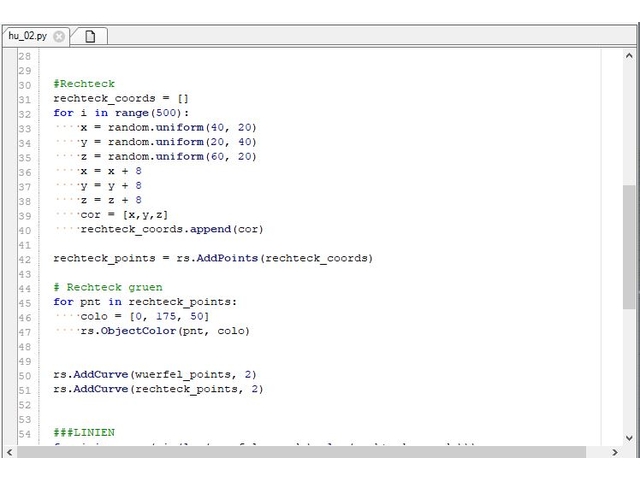Image resolution: width=640 pixels, height=480 pixels.
Task: Click the horizontal scrollbar right arrow
Action: [x=614, y=452]
